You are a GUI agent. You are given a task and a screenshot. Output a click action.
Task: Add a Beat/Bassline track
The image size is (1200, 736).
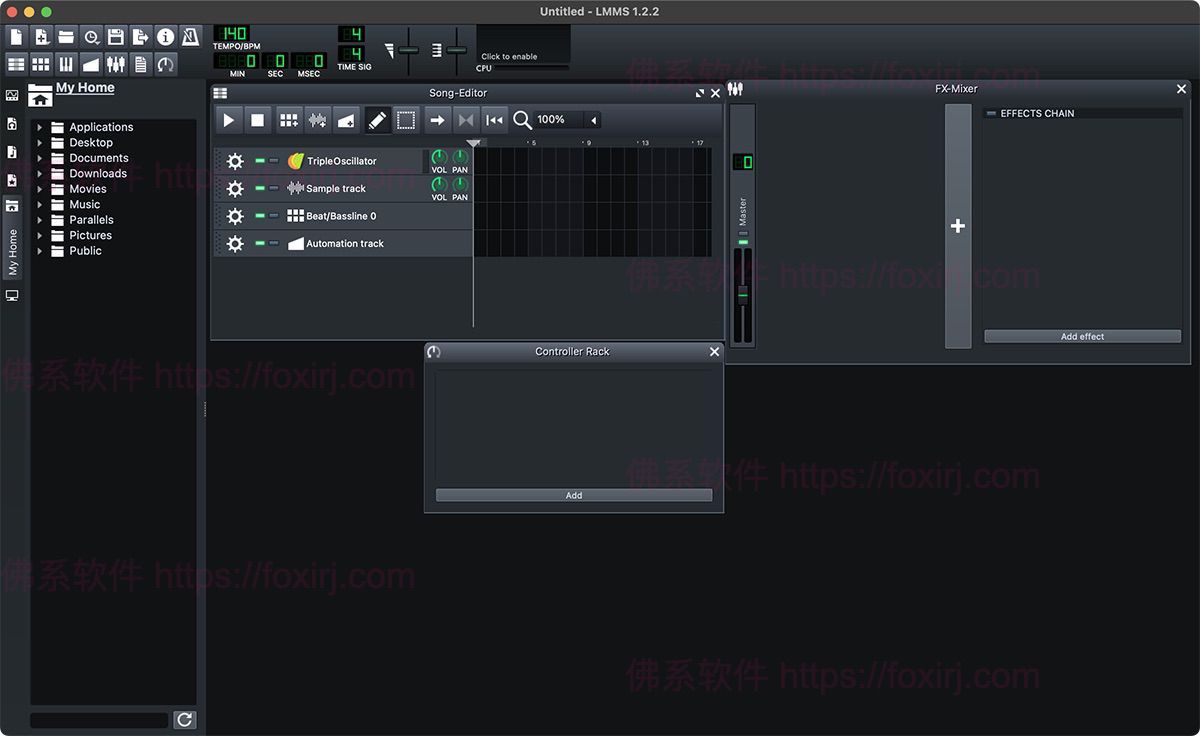point(289,119)
